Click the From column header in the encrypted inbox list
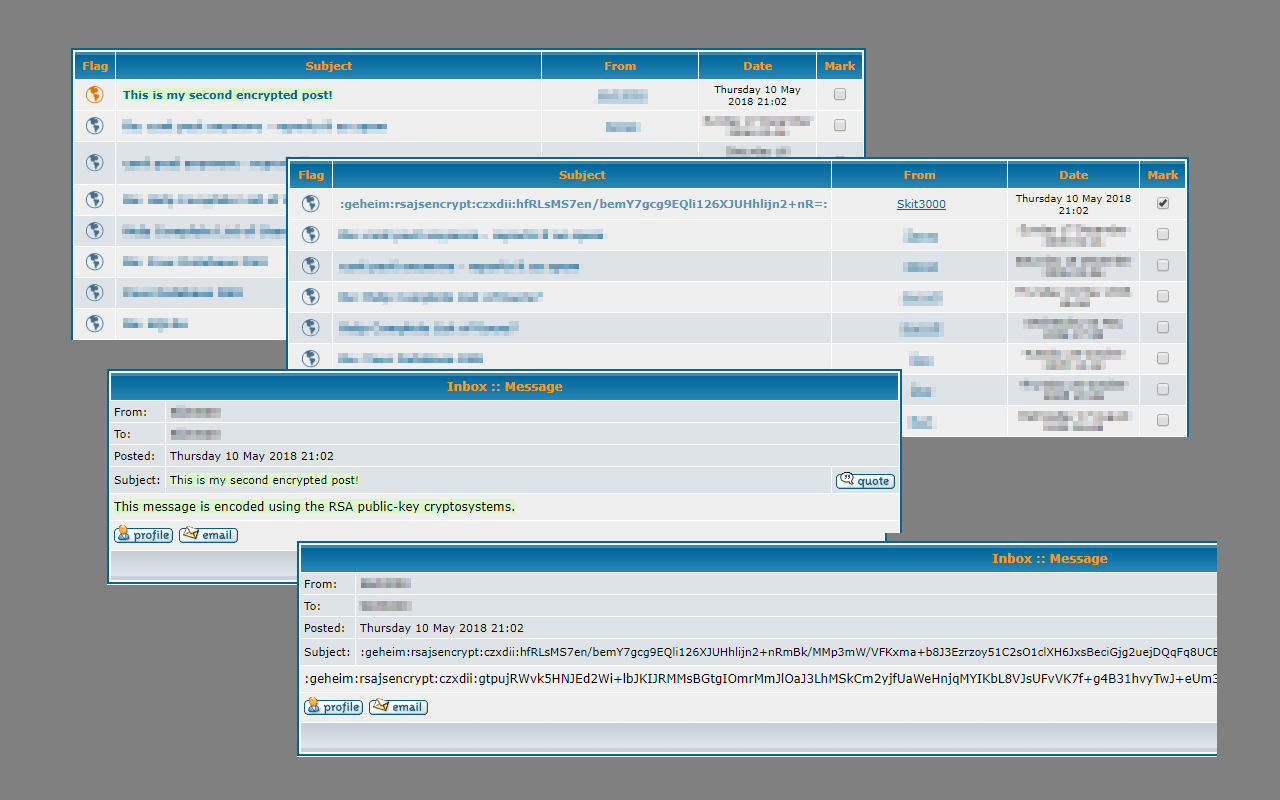This screenshot has width=1280, height=800. pos(920,175)
